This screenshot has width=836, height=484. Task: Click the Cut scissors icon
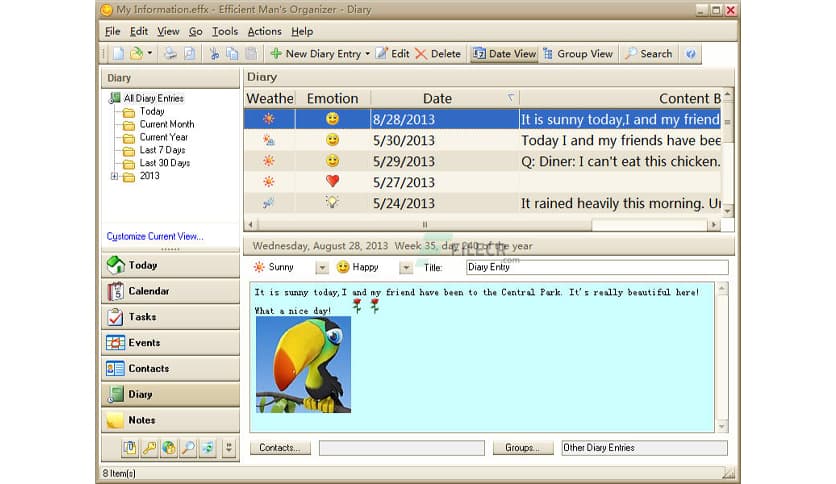click(214, 54)
